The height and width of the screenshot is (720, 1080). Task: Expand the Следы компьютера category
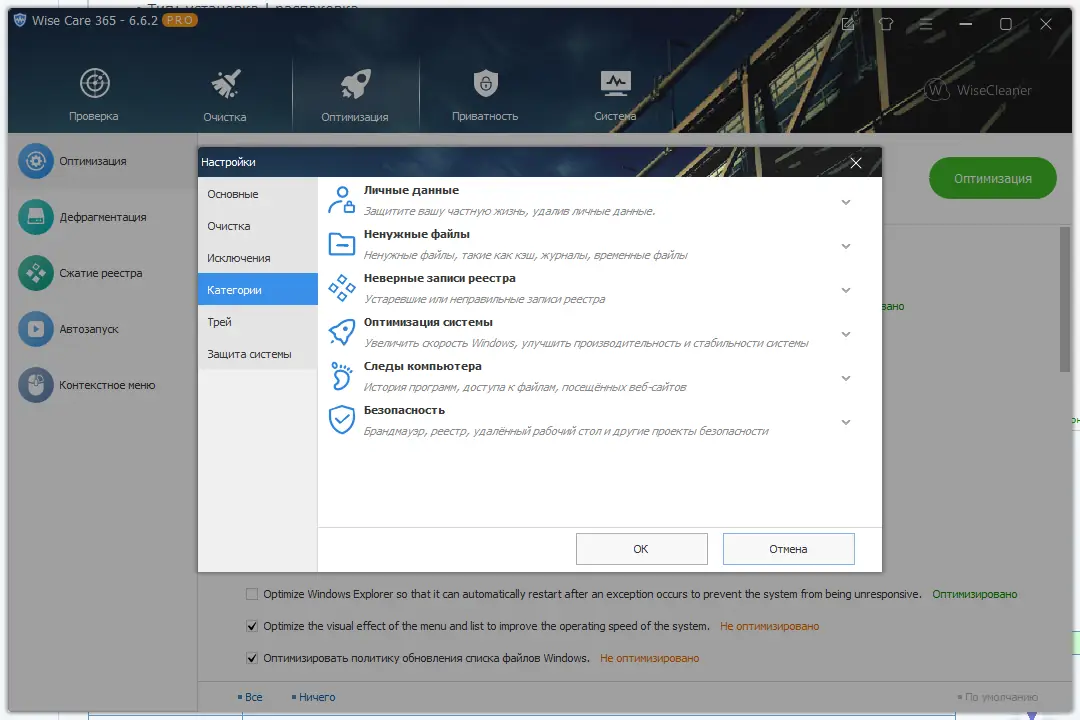pos(845,377)
